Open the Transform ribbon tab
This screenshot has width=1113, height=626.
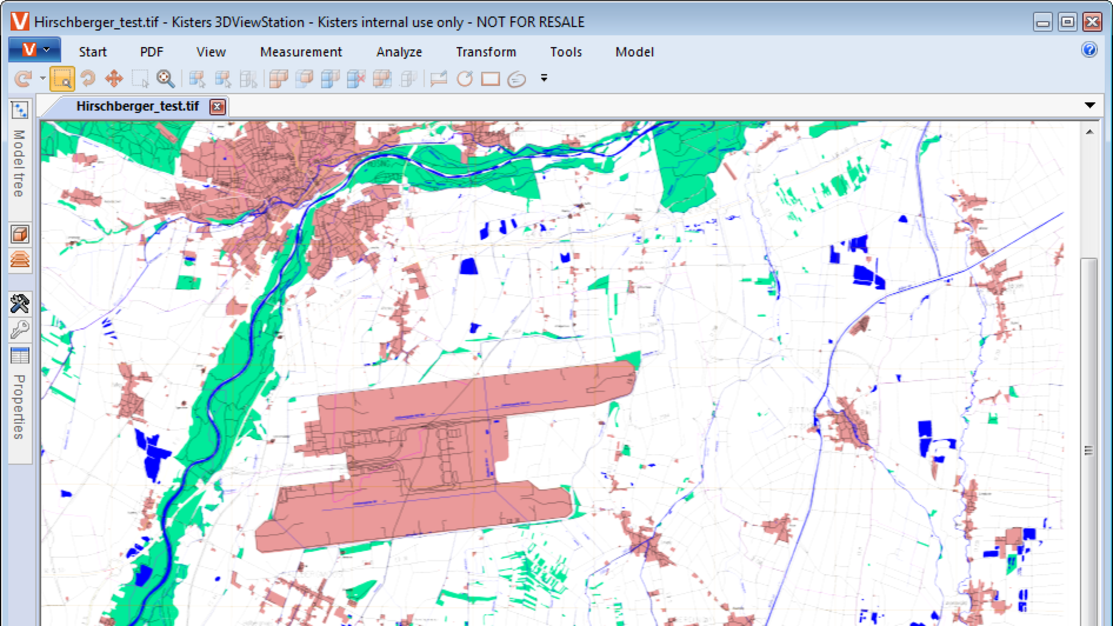[486, 52]
